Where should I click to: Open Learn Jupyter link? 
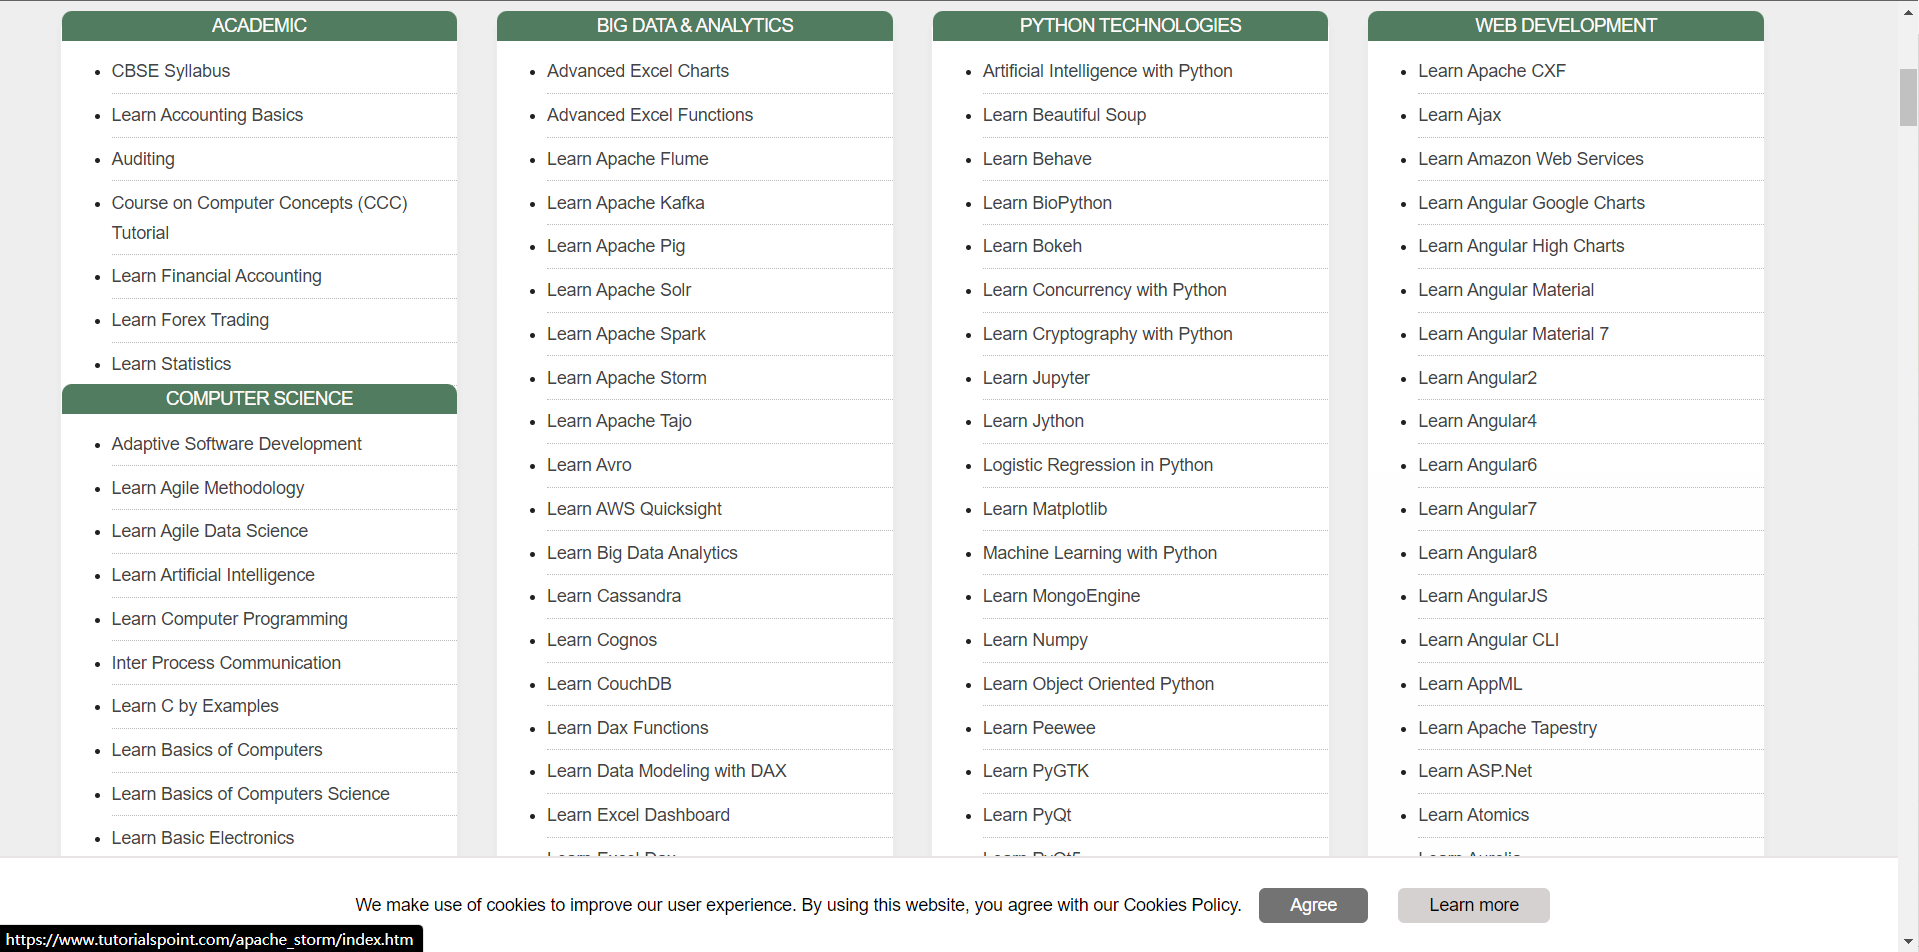click(1036, 378)
